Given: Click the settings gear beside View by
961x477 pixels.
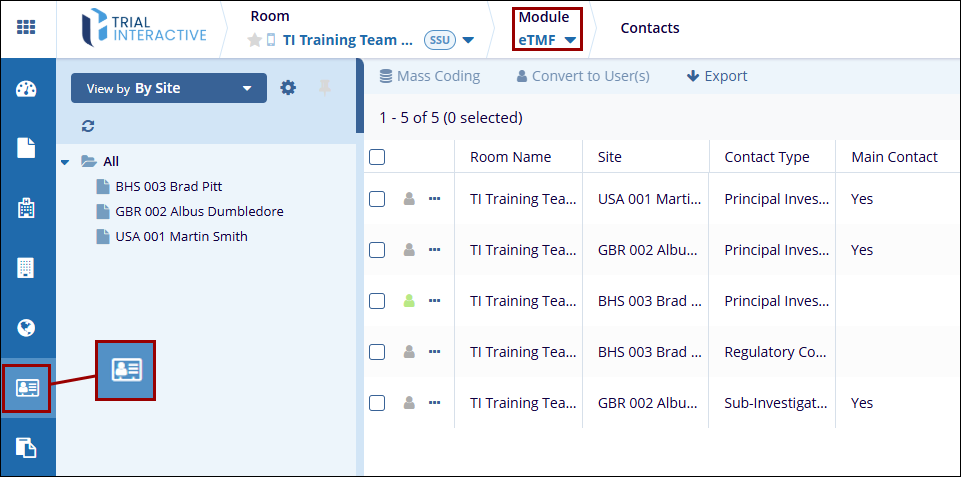Looking at the screenshot, I should point(288,88).
